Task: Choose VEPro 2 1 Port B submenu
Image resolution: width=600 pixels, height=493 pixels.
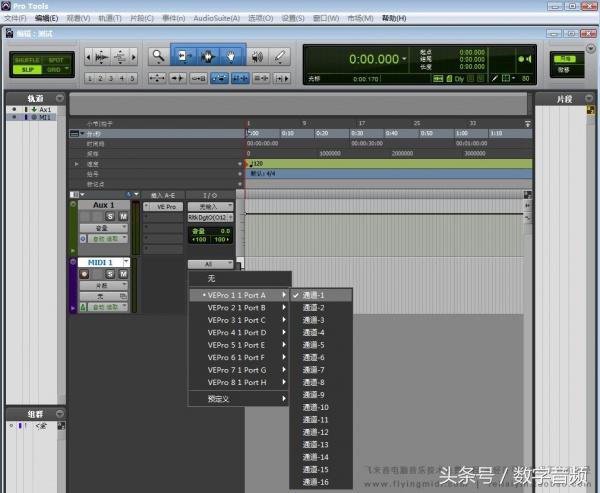Action: pyautogui.click(x=240, y=308)
